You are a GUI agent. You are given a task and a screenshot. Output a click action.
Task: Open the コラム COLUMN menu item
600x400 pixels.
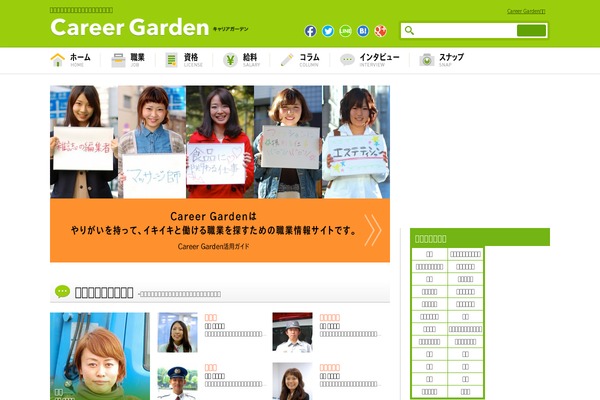(309, 60)
